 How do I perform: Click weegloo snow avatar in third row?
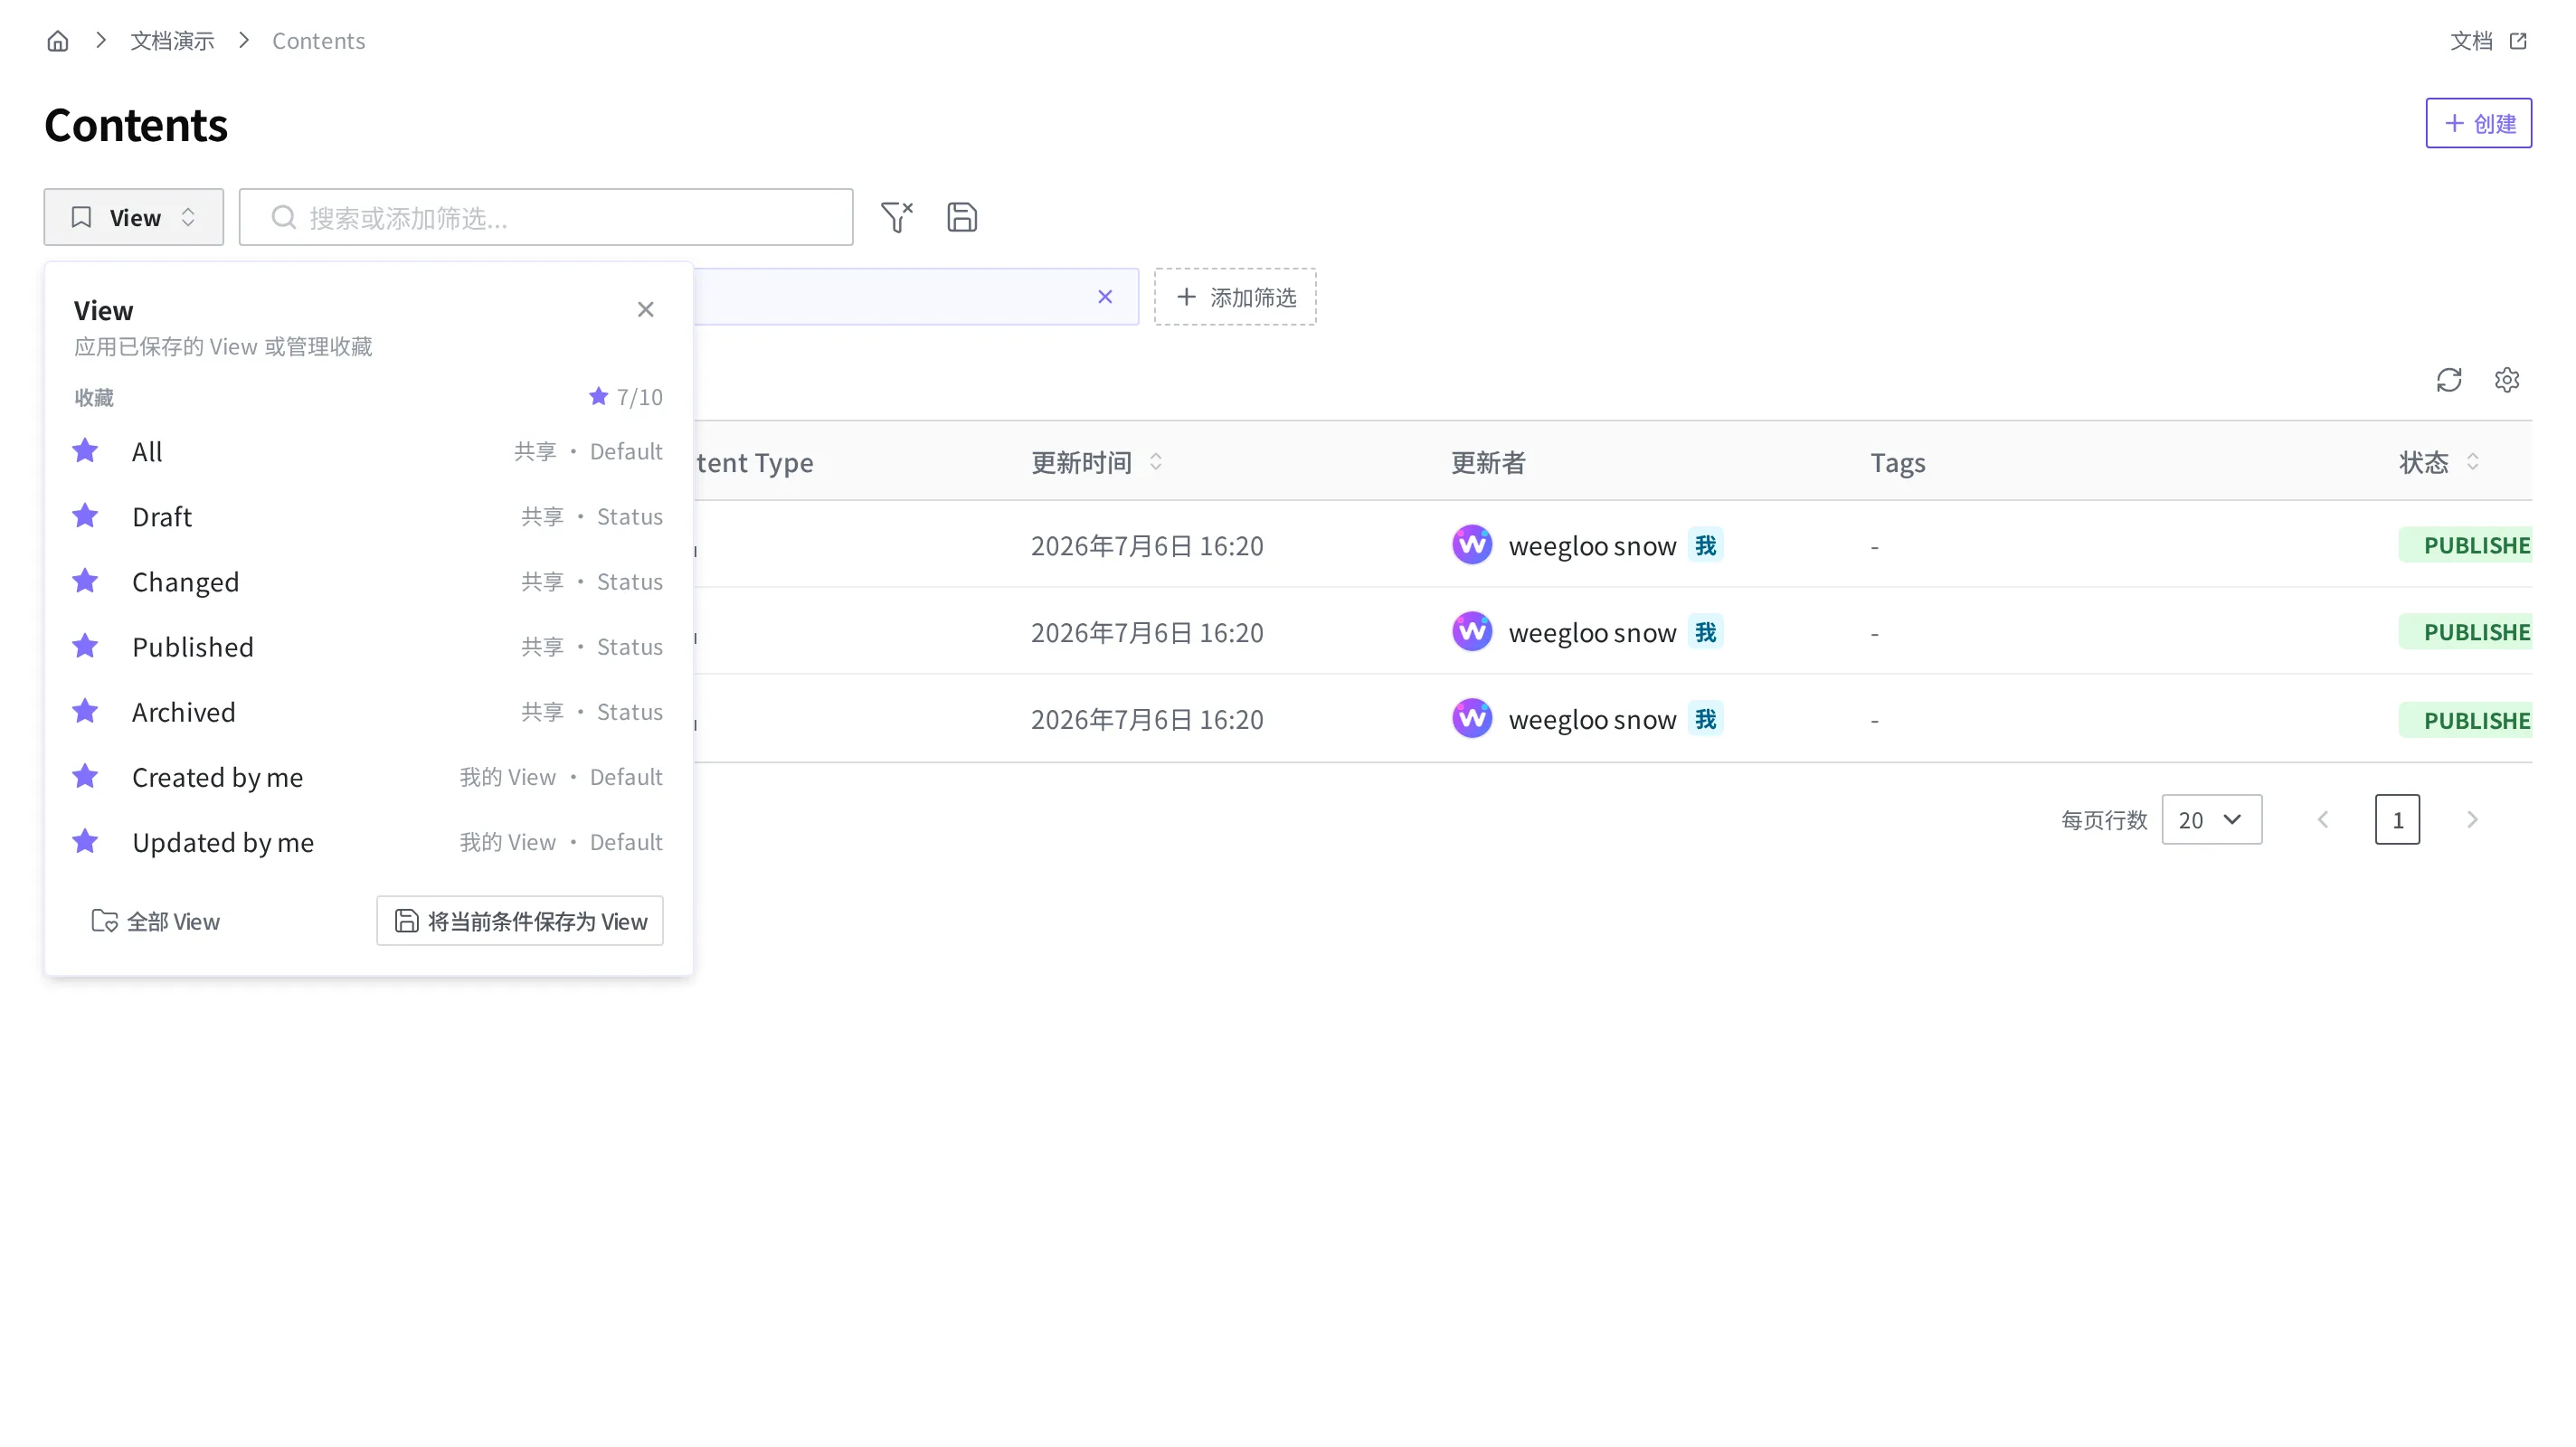[x=1472, y=719]
